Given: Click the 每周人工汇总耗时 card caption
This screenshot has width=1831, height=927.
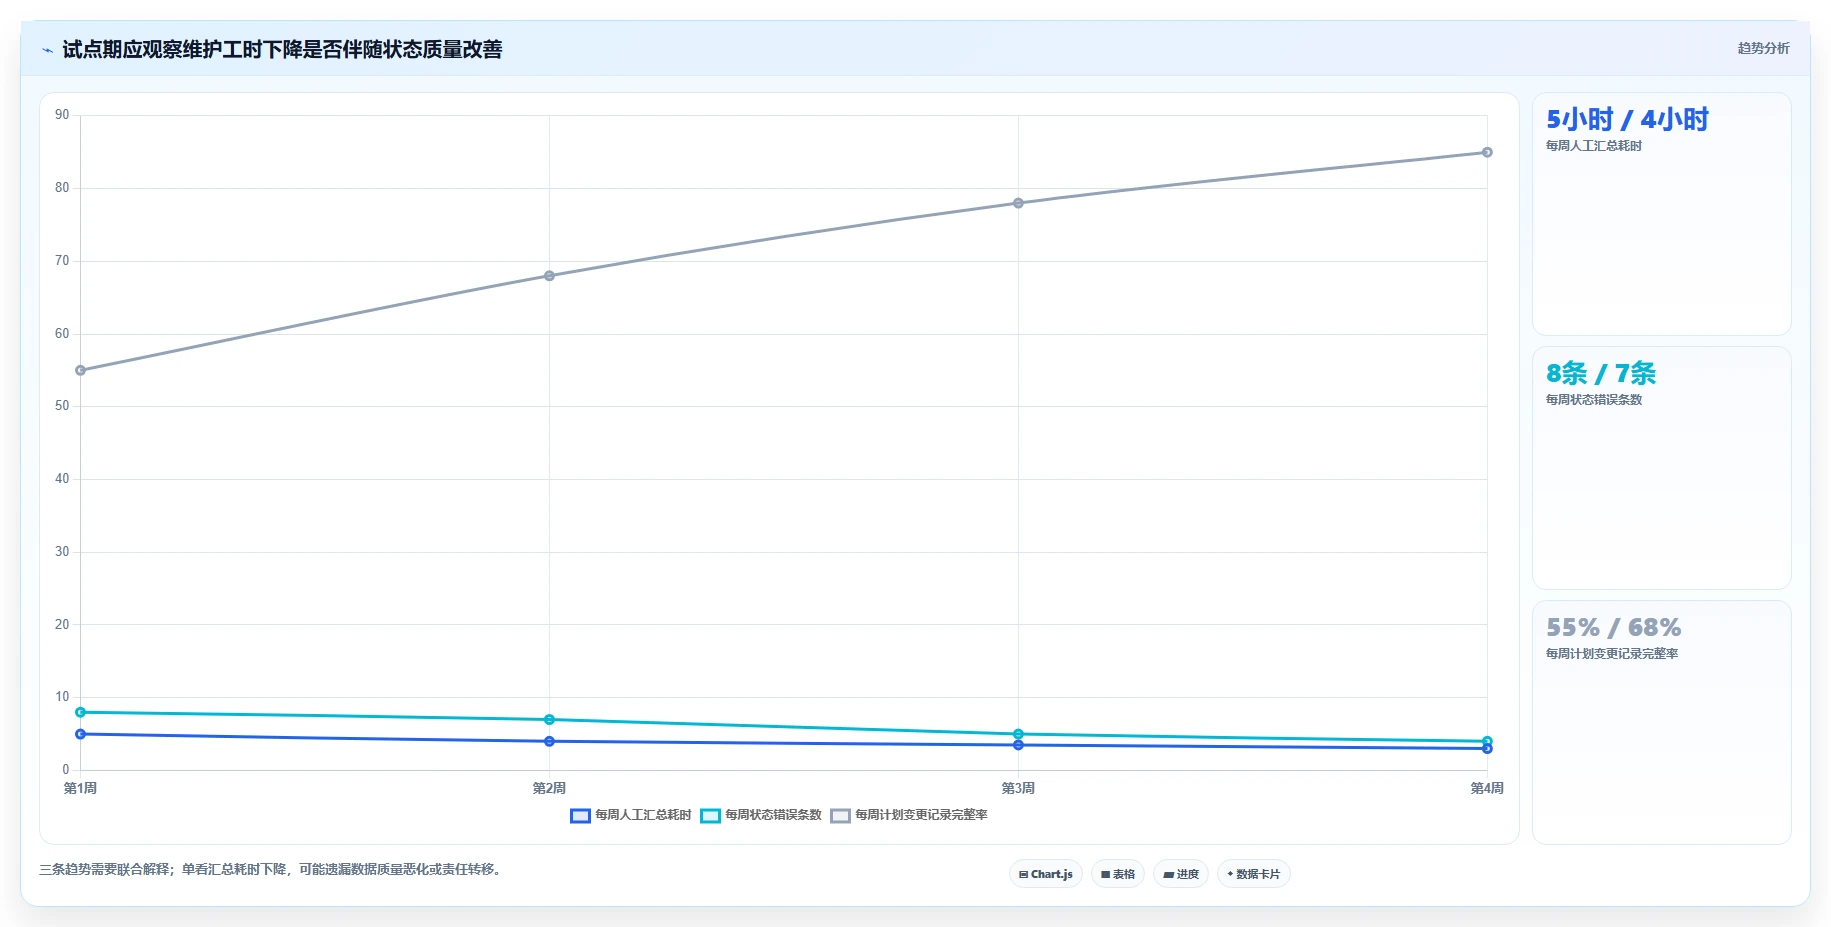Looking at the screenshot, I should [1594, 146].
